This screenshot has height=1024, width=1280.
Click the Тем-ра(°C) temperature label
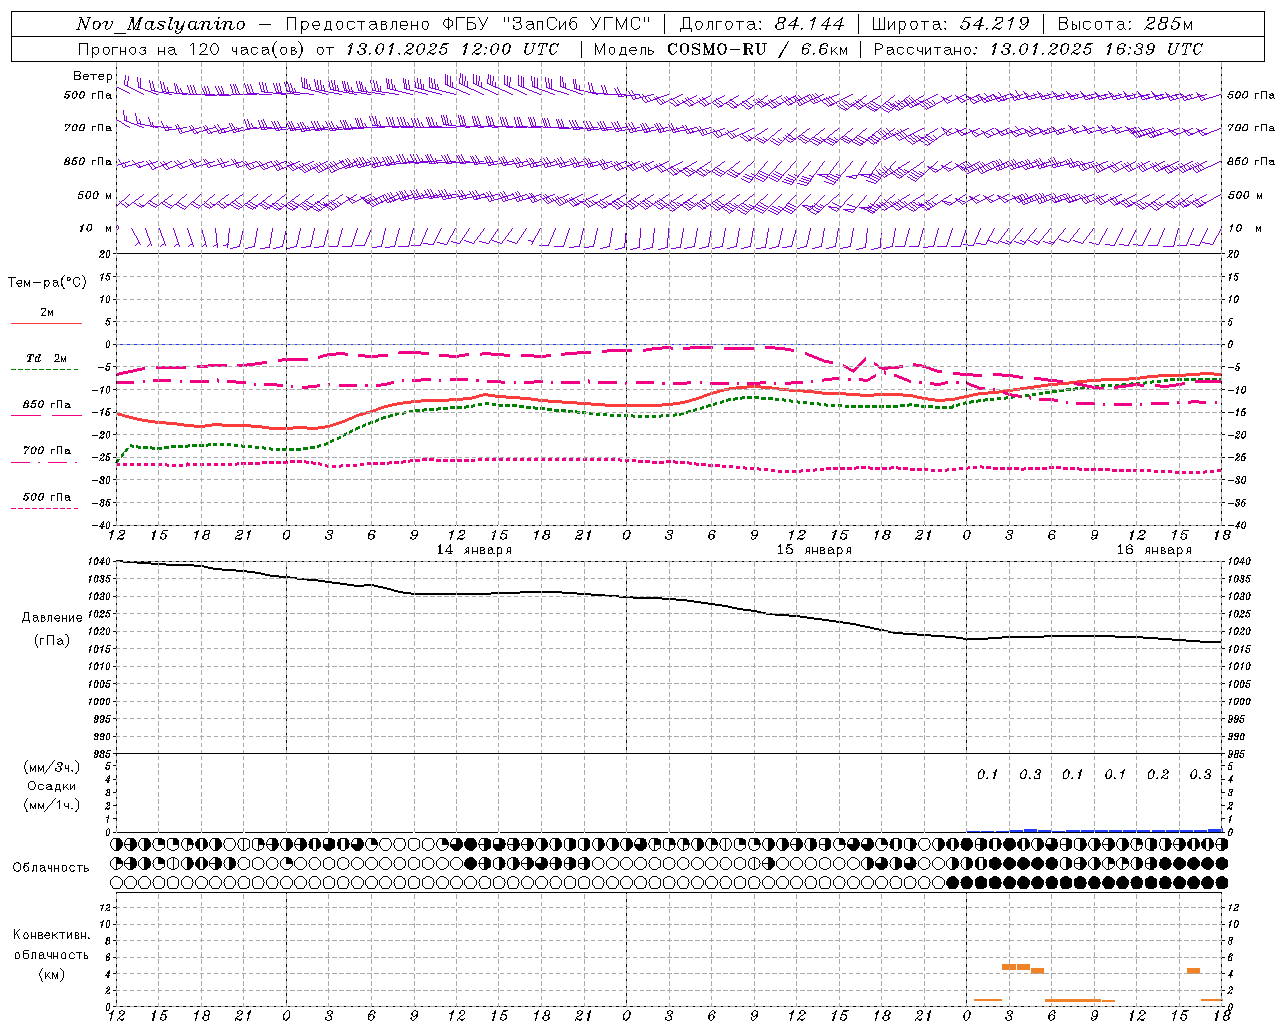[47, 283]
